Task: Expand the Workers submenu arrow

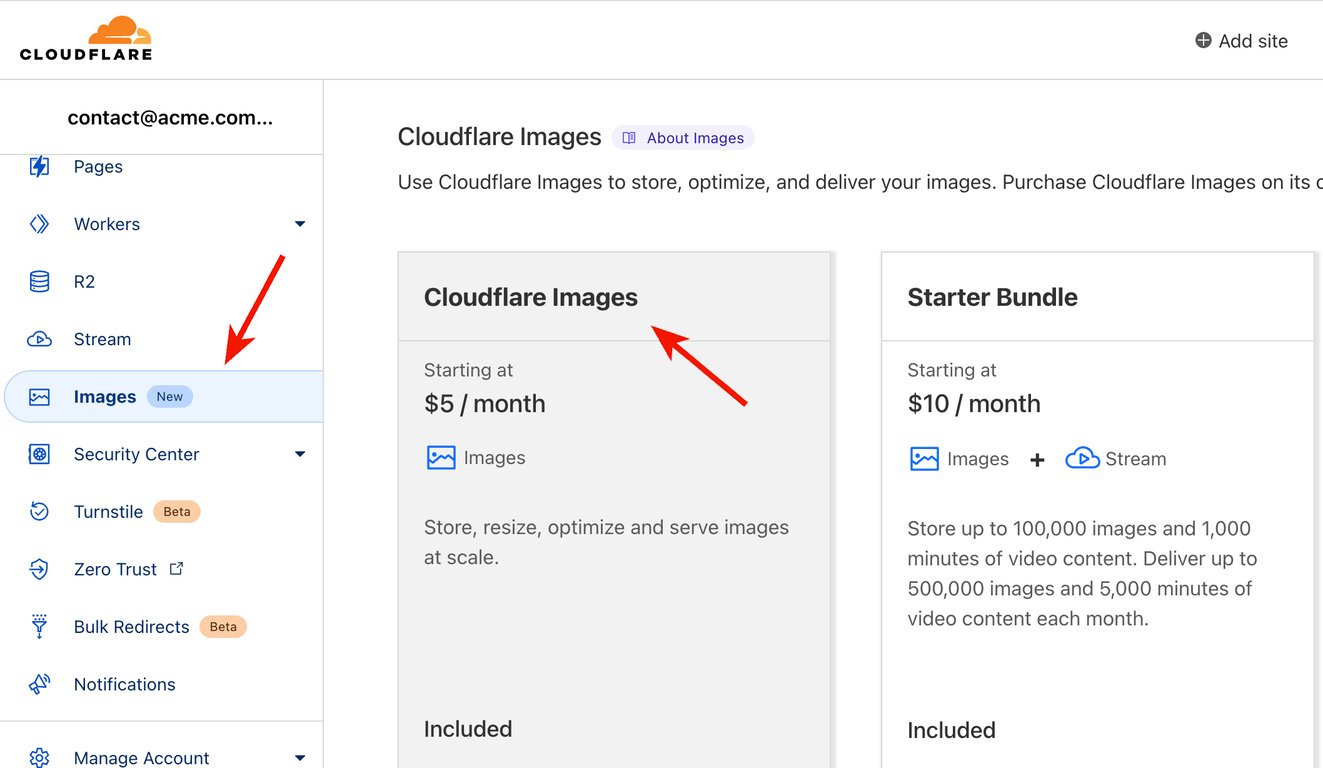Action: click(300, 224)
